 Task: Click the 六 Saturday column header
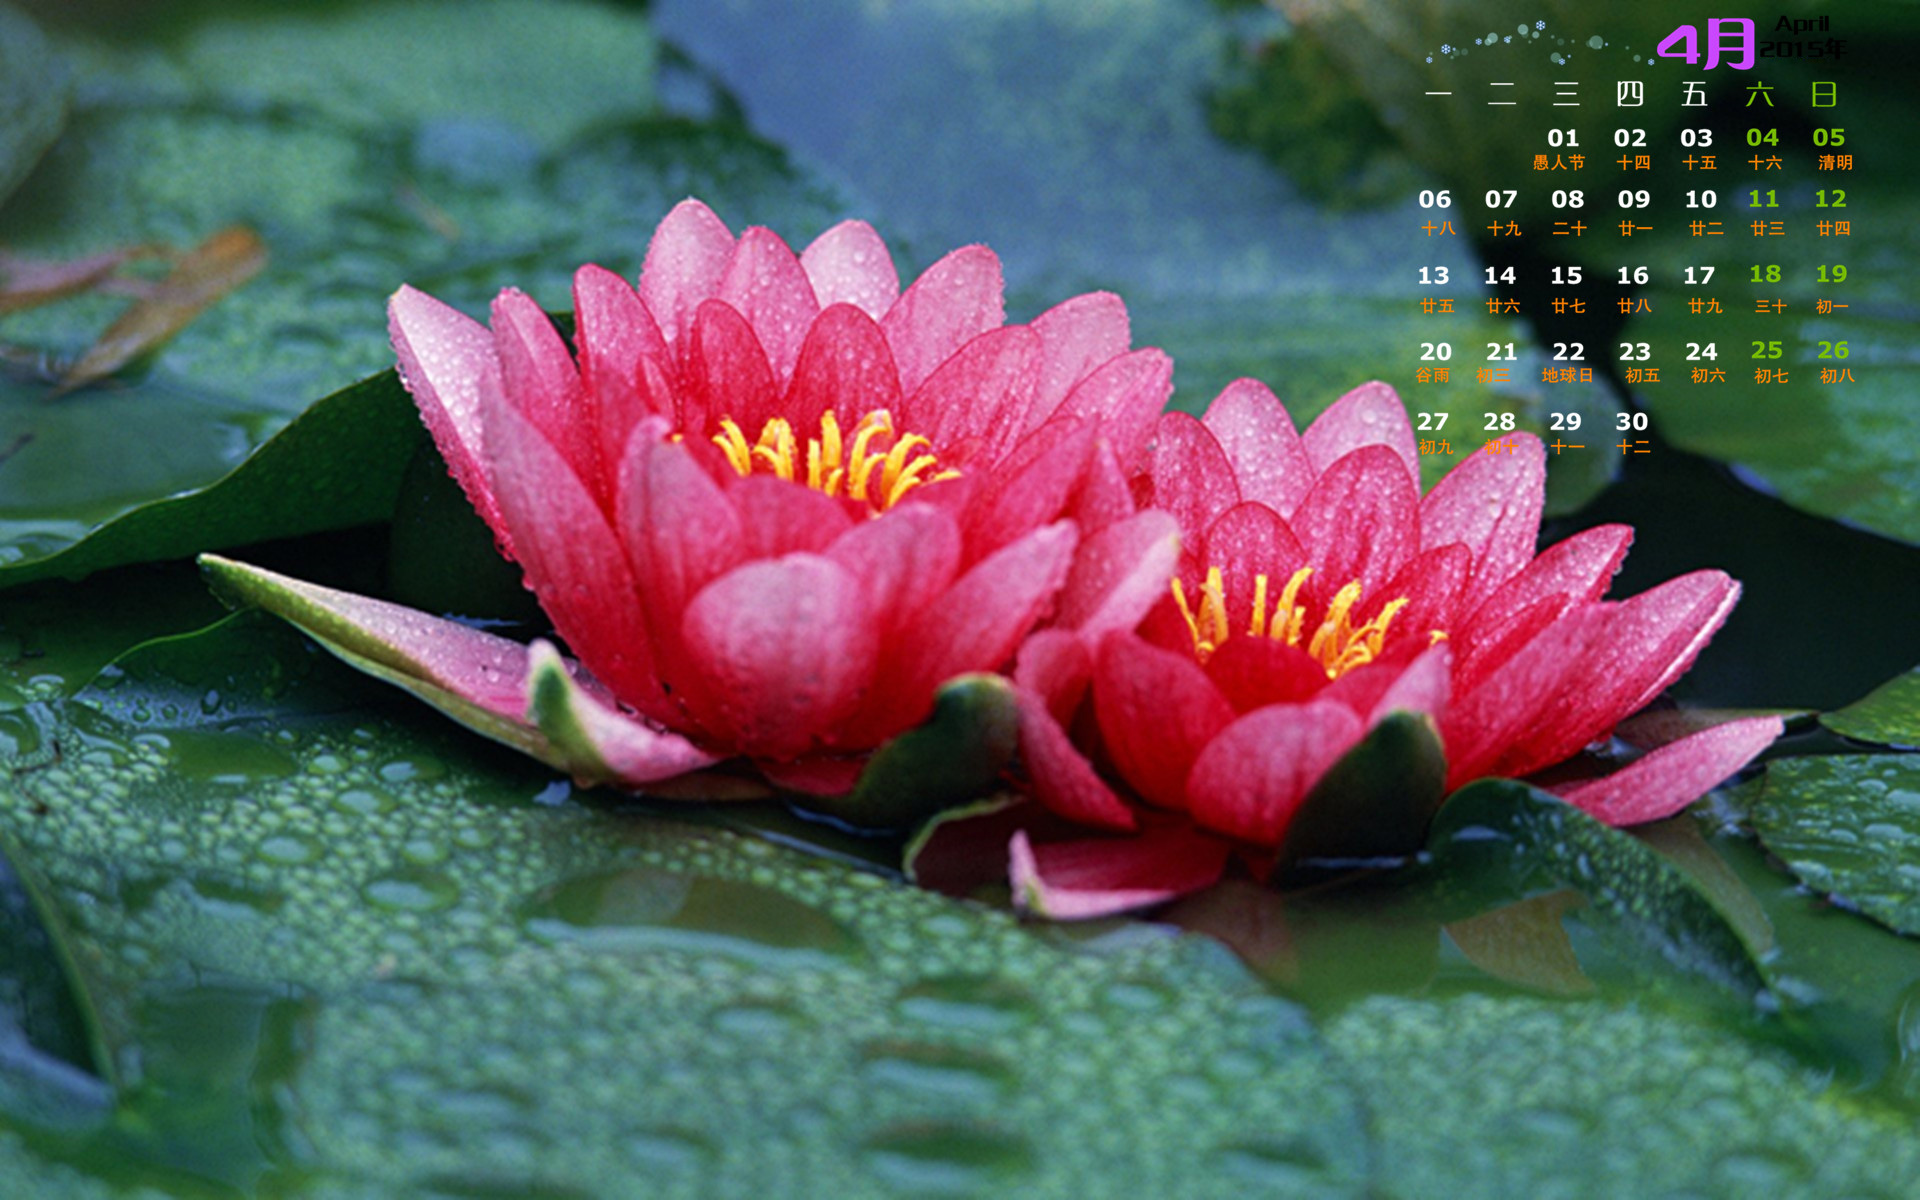[1759, 95]
